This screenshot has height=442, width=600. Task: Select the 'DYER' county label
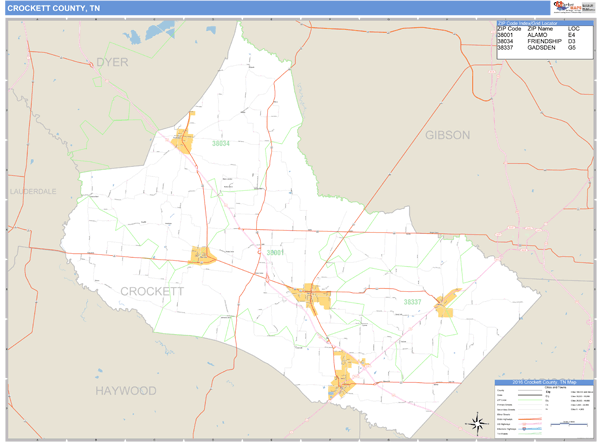point(112,62)
